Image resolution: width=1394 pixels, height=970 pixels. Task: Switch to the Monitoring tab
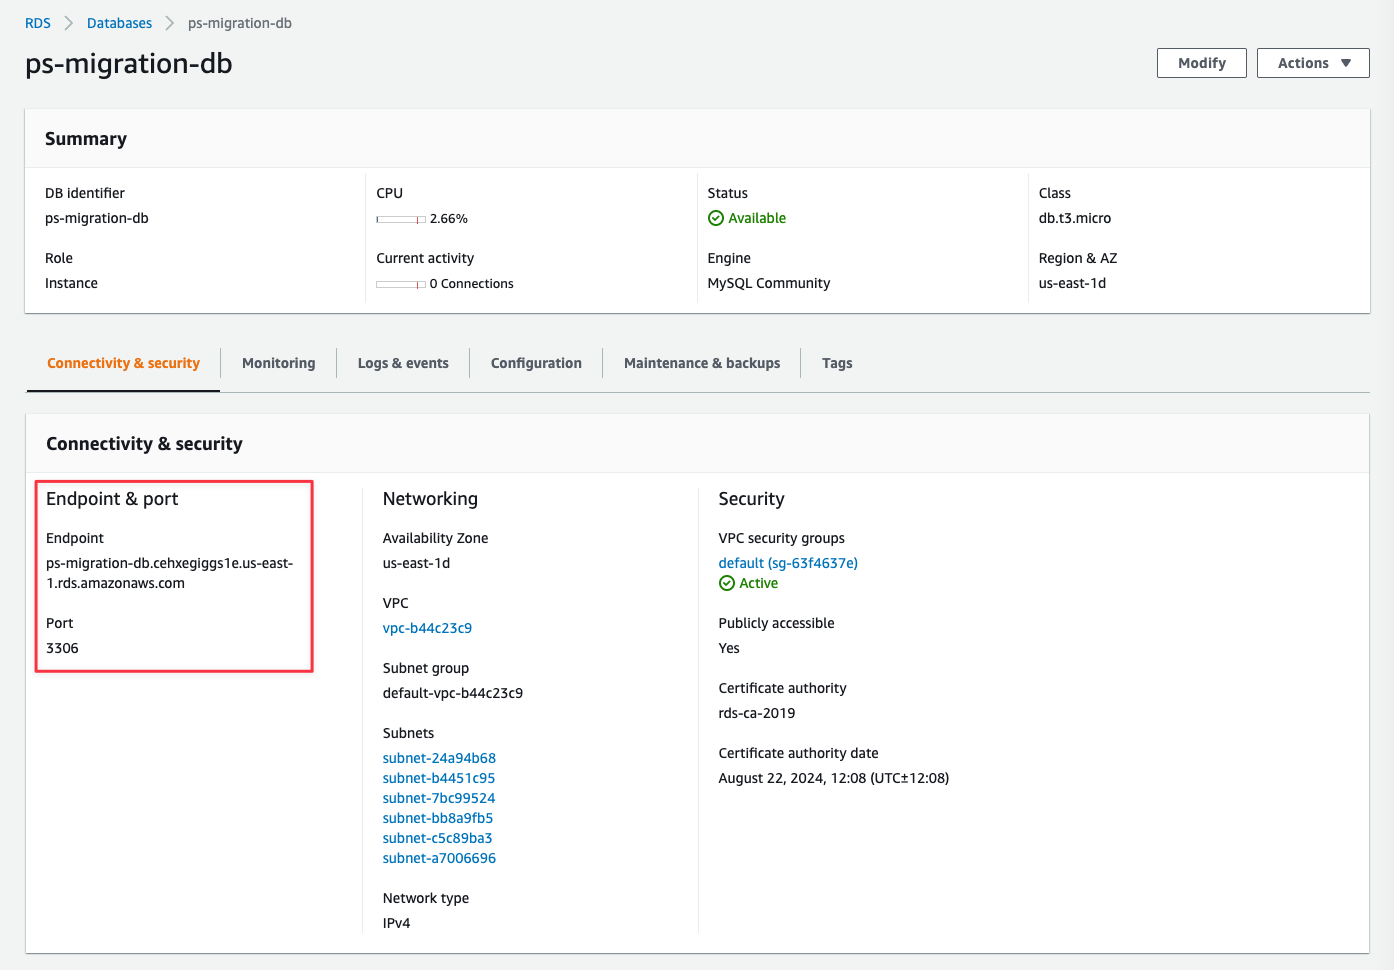pos(278,363)
